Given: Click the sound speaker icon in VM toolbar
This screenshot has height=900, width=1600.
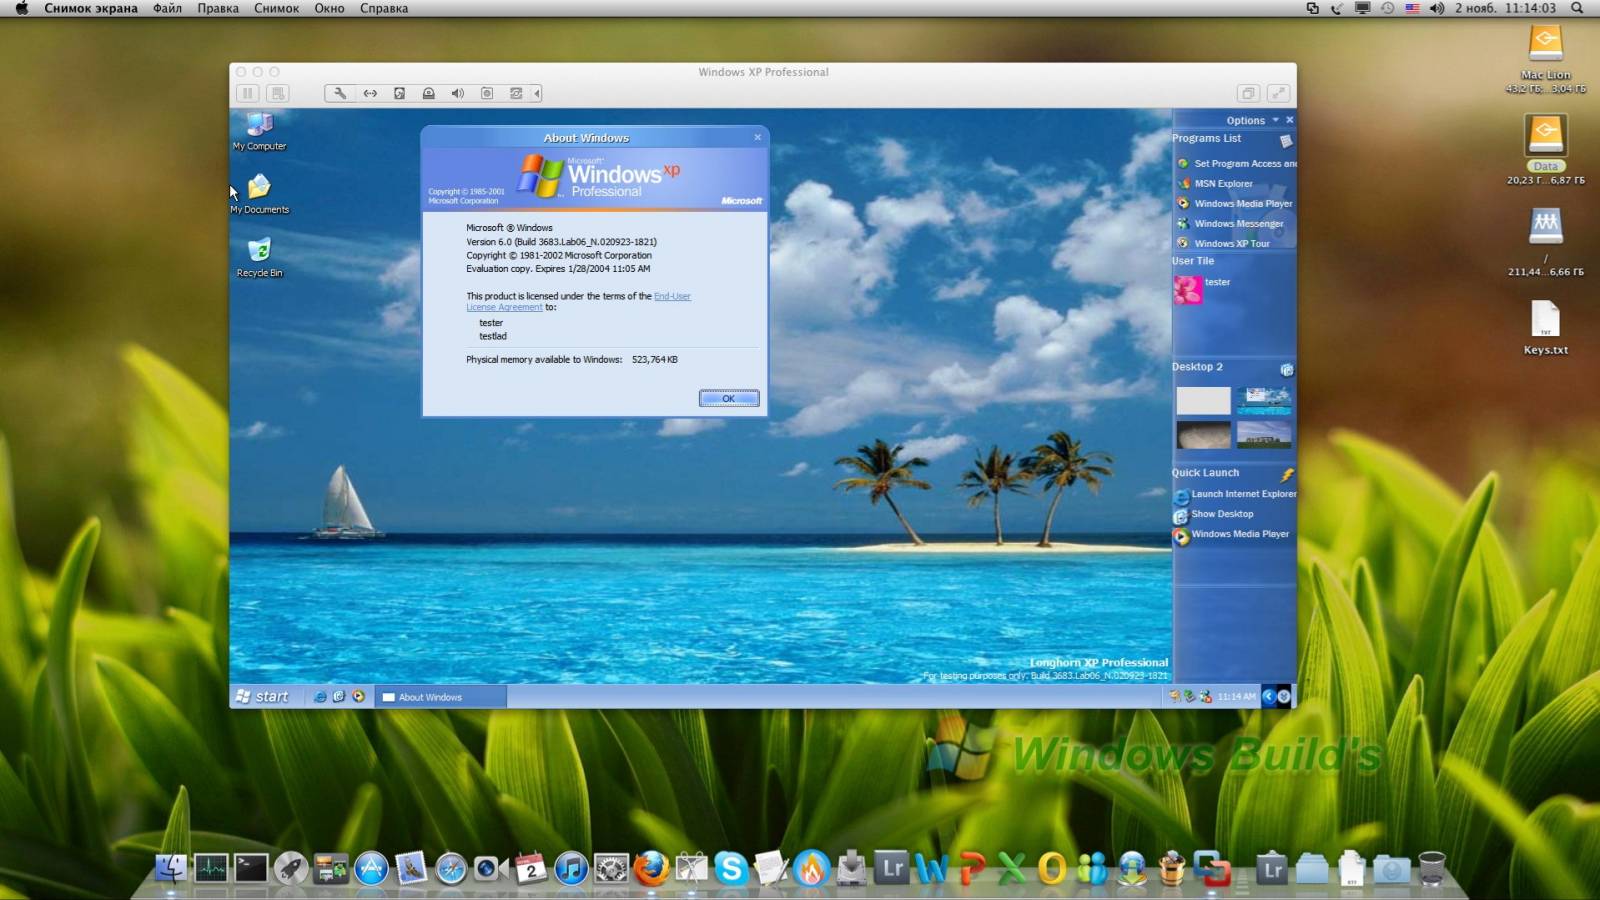Looking at the screenshot, I should click(x=457, y=93).
